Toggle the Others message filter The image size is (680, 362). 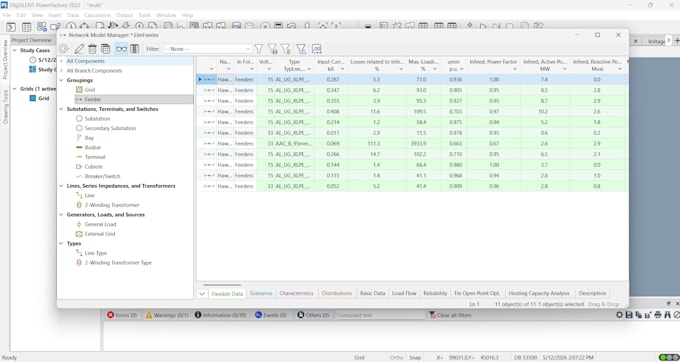pos(313,315)
